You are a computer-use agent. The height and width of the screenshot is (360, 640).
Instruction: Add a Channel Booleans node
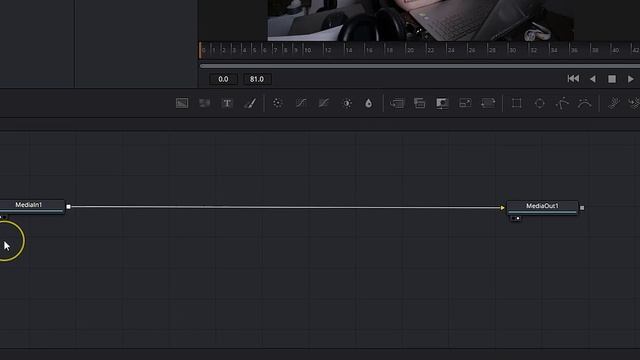(420, 103)
